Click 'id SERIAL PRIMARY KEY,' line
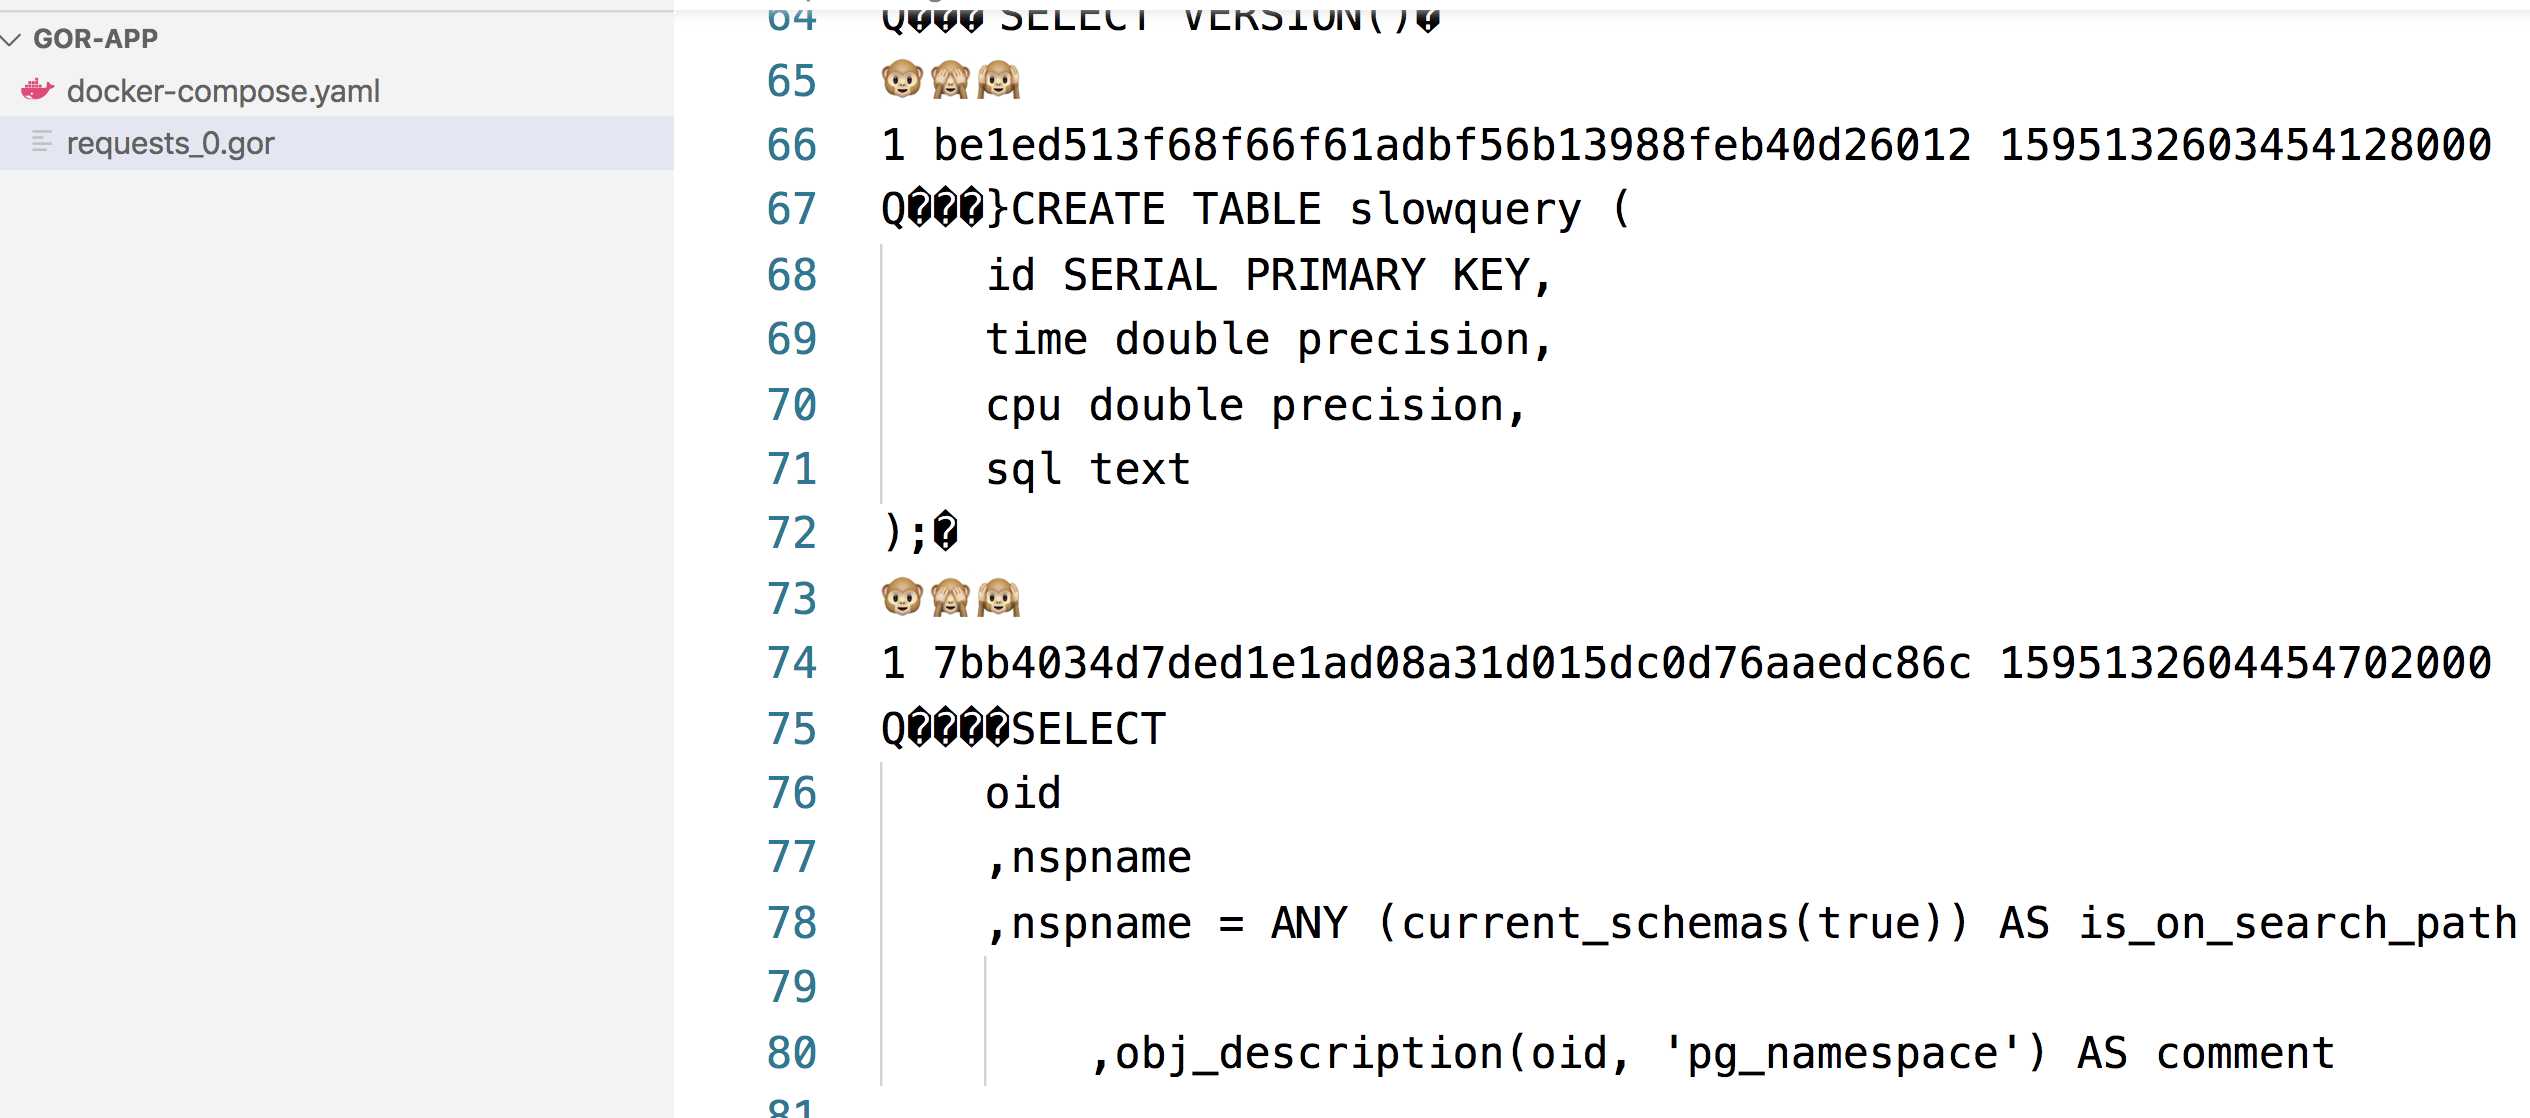Image resolution: width=2530 pixels, height=1118 pixels. (1269, 275)
